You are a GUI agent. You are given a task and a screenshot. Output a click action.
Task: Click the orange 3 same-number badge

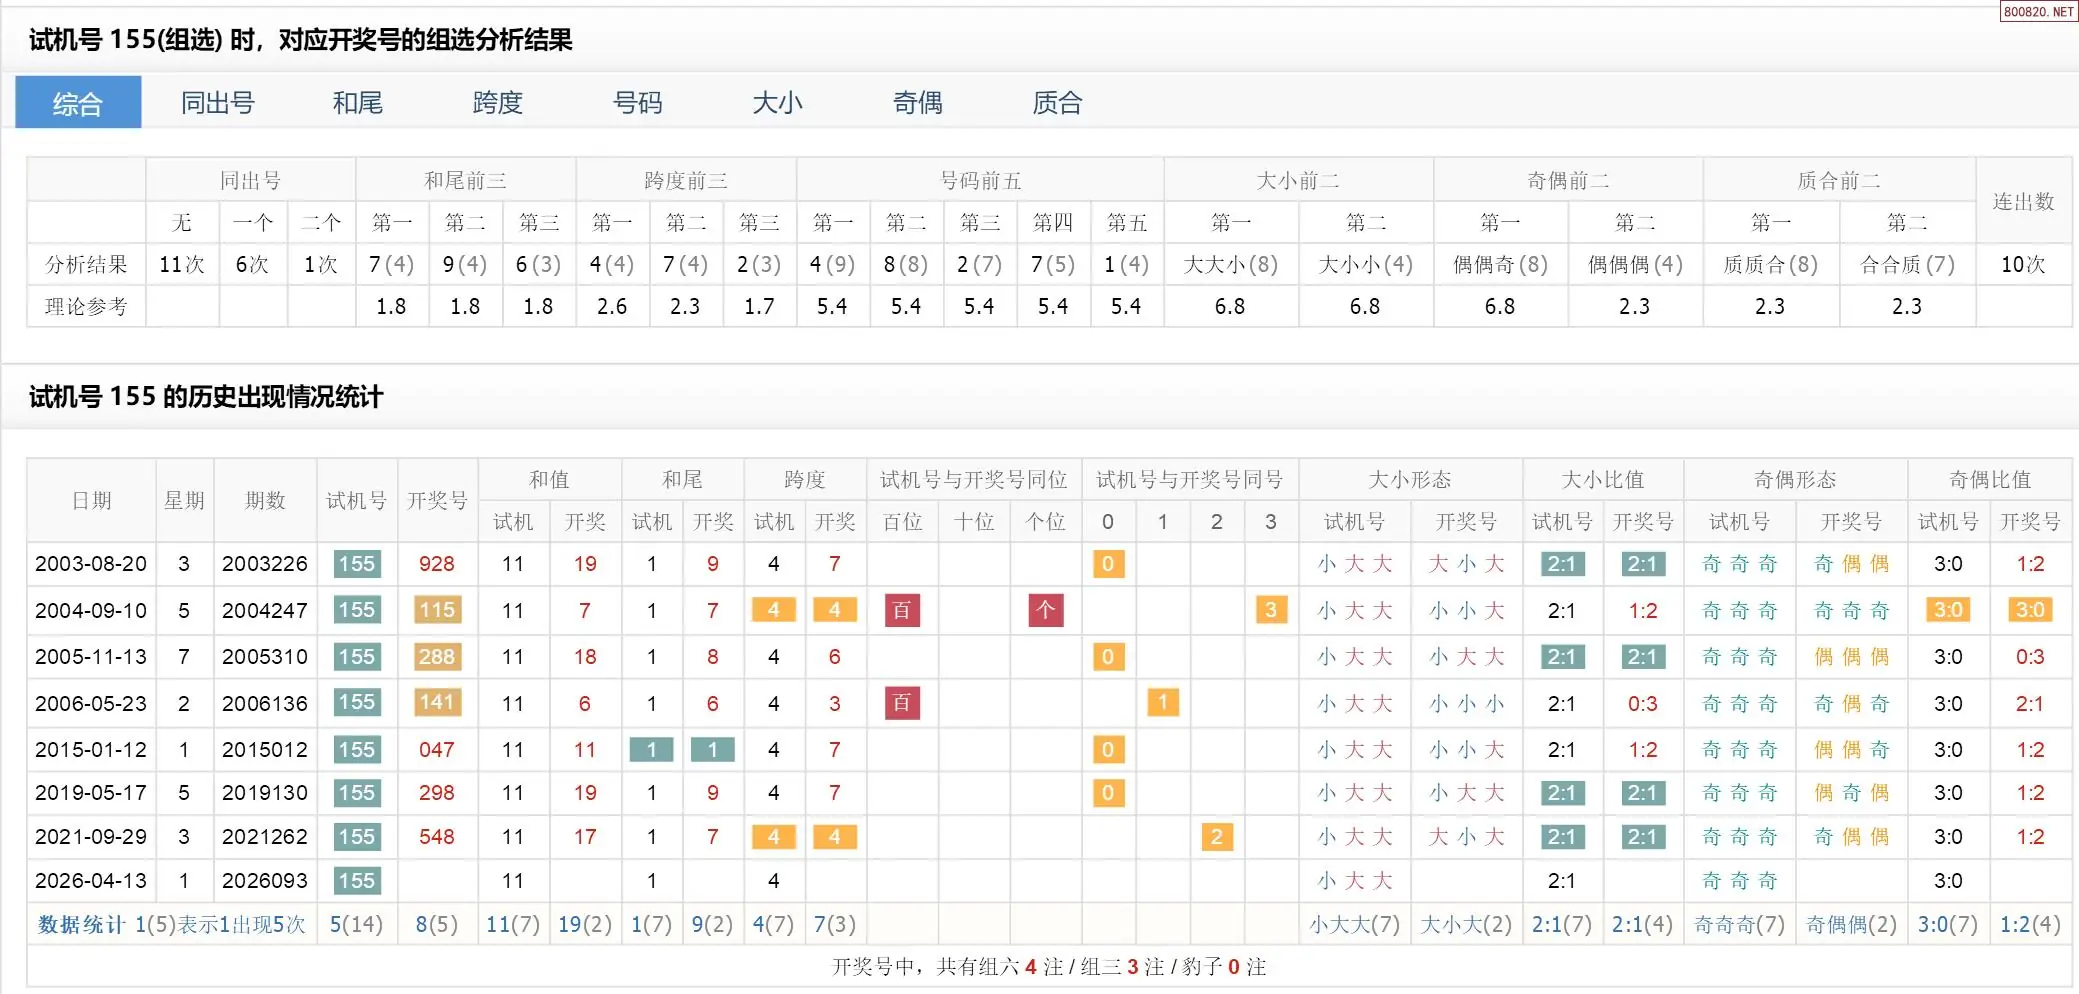[x=1270, y=610]
